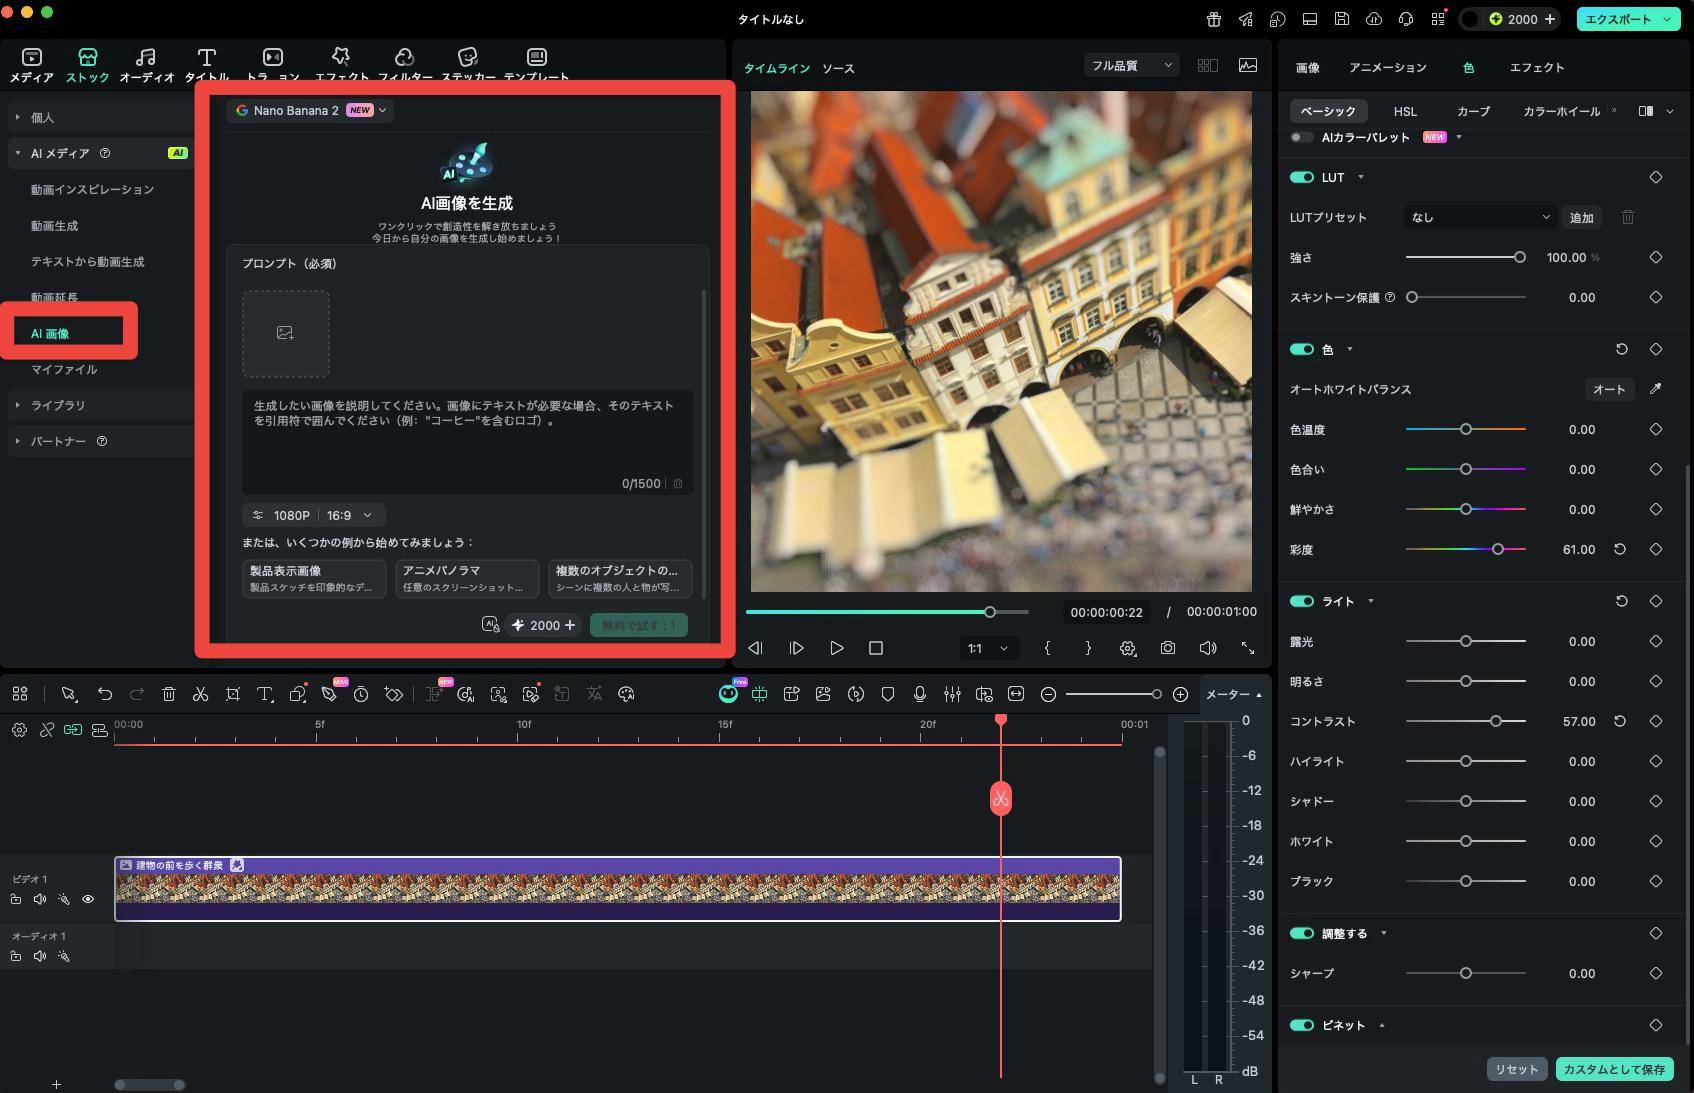Click the white balance eyedropper

pyautogui.click(x=1655, y=389)
